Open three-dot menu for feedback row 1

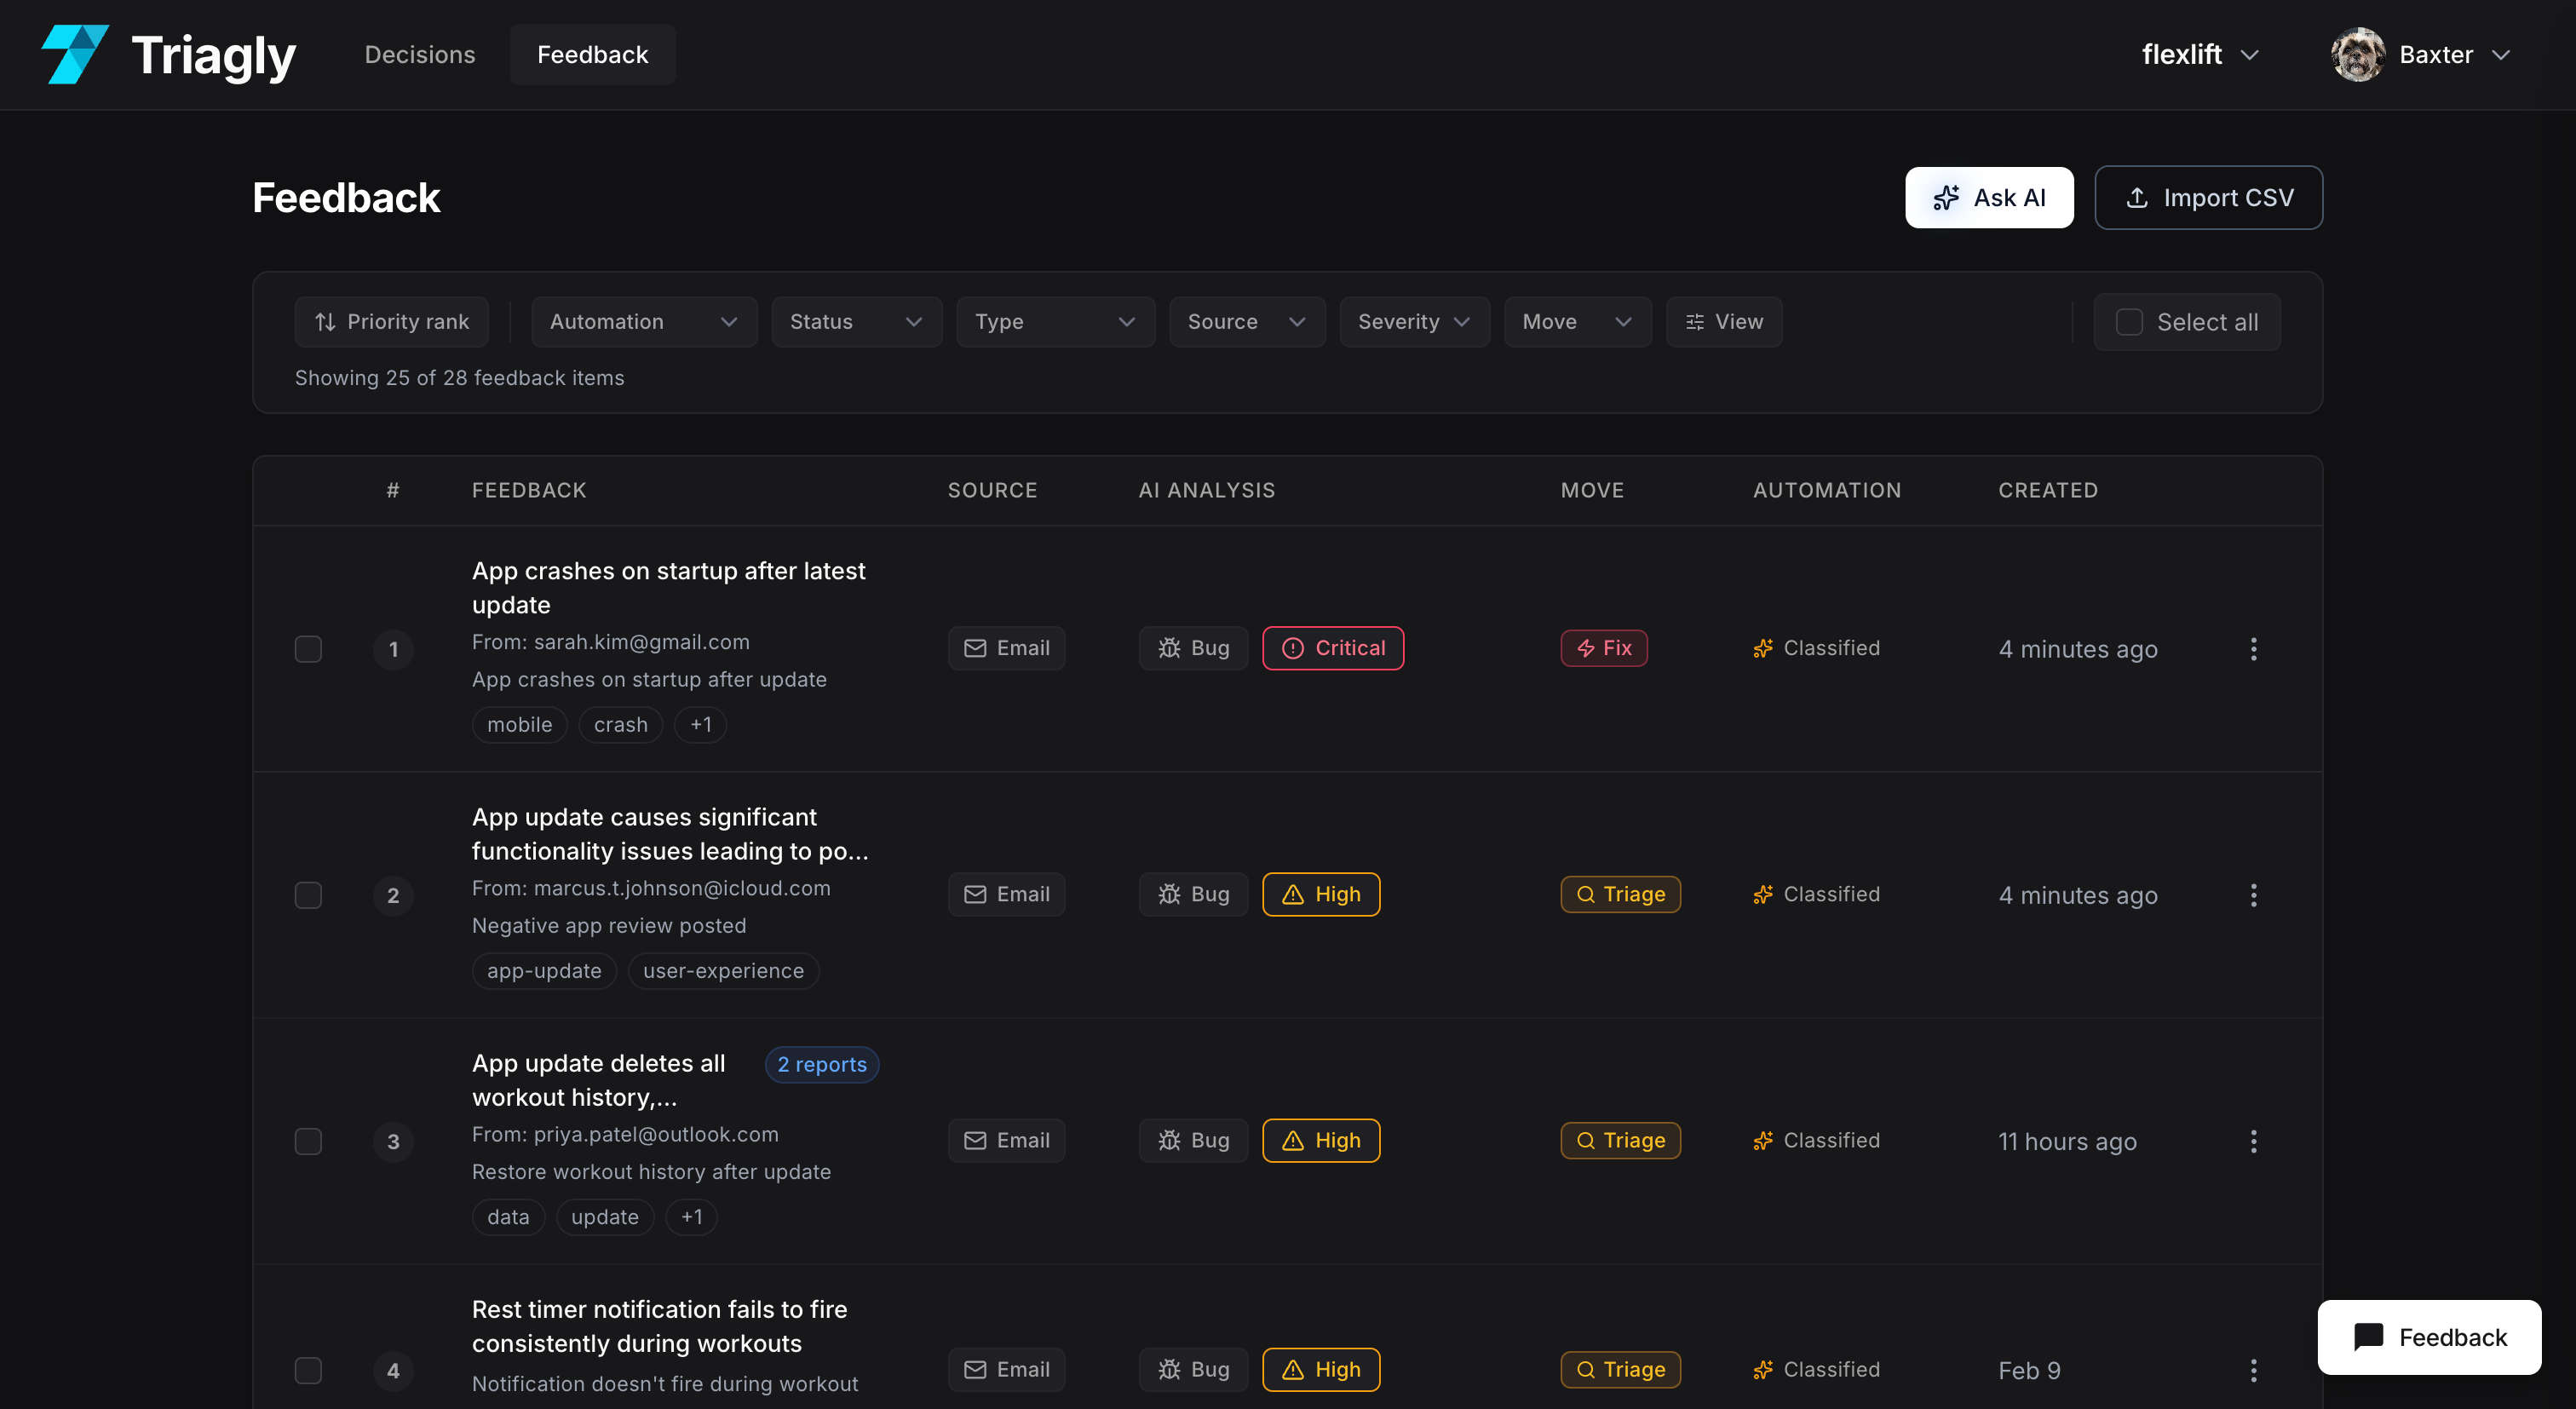pos(2253,649)
